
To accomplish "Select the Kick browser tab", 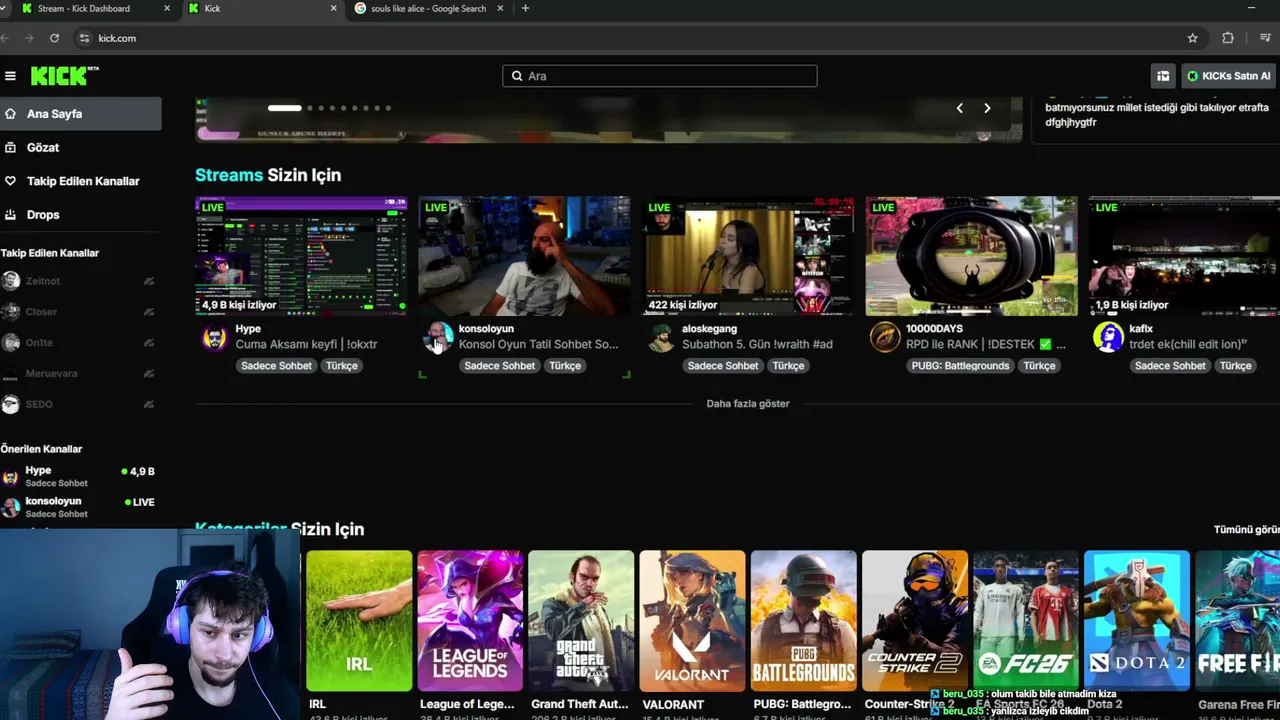I will coord(263,9).
